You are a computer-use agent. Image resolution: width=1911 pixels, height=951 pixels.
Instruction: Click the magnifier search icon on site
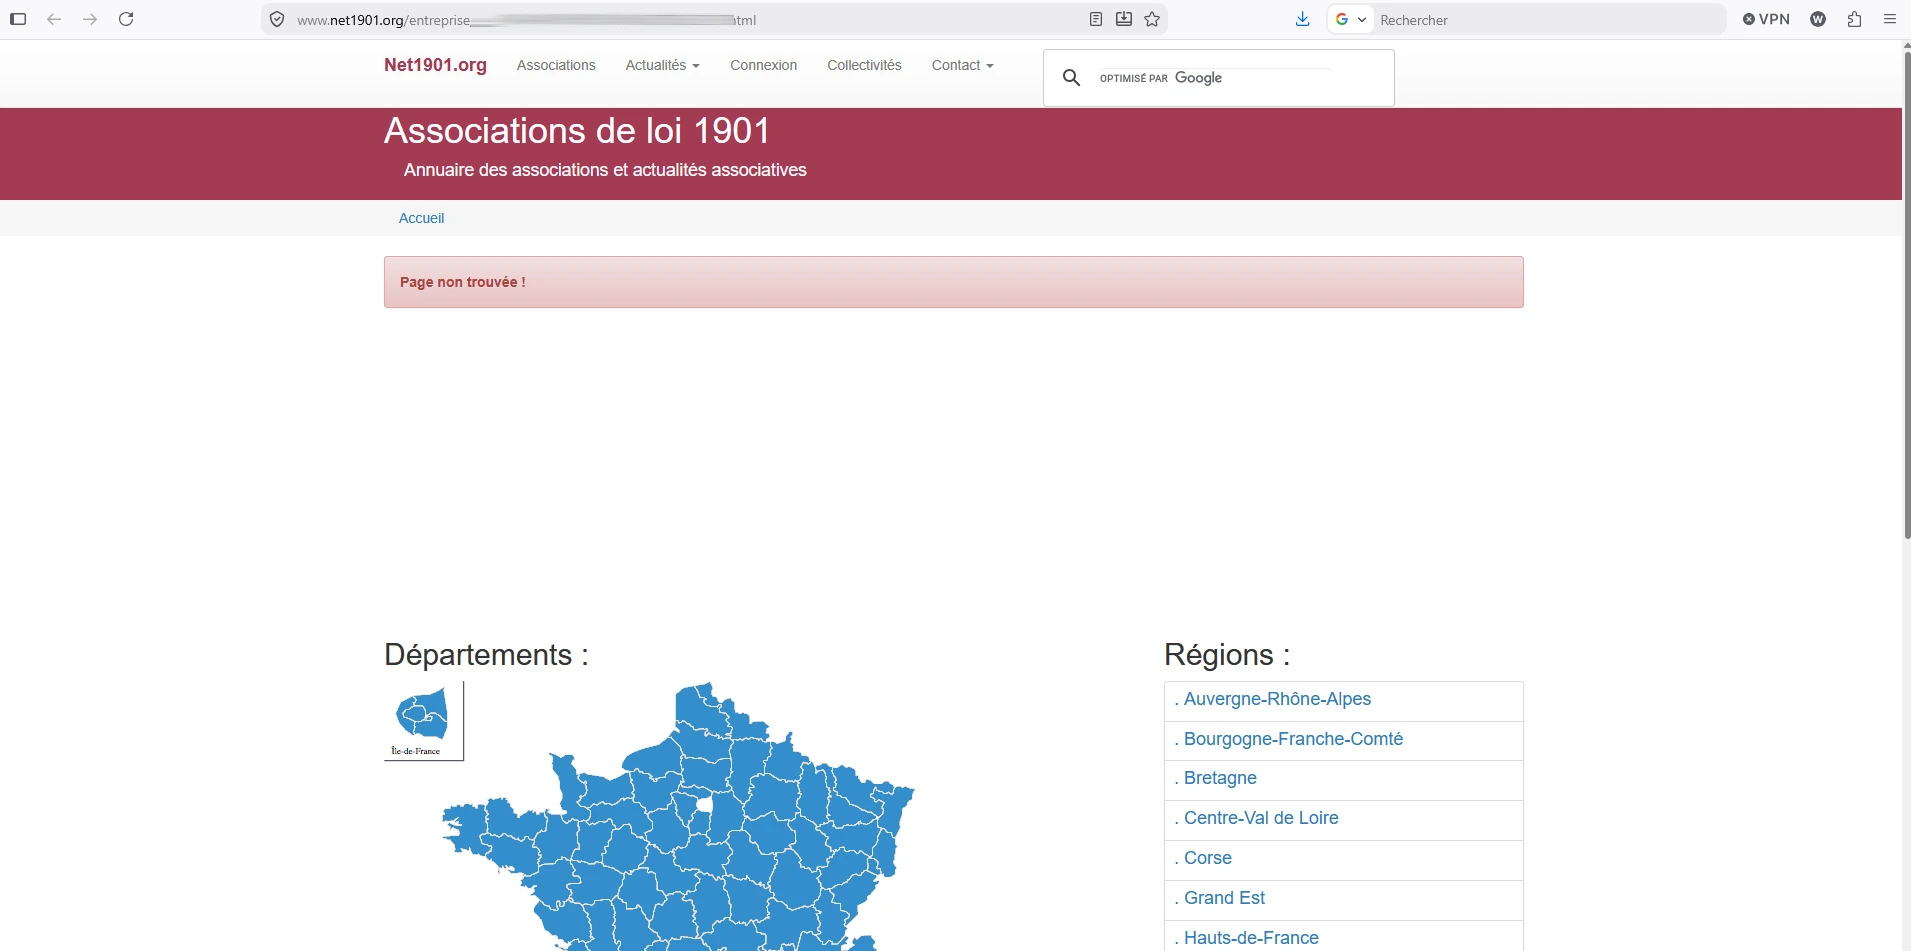click(1071, 77)
